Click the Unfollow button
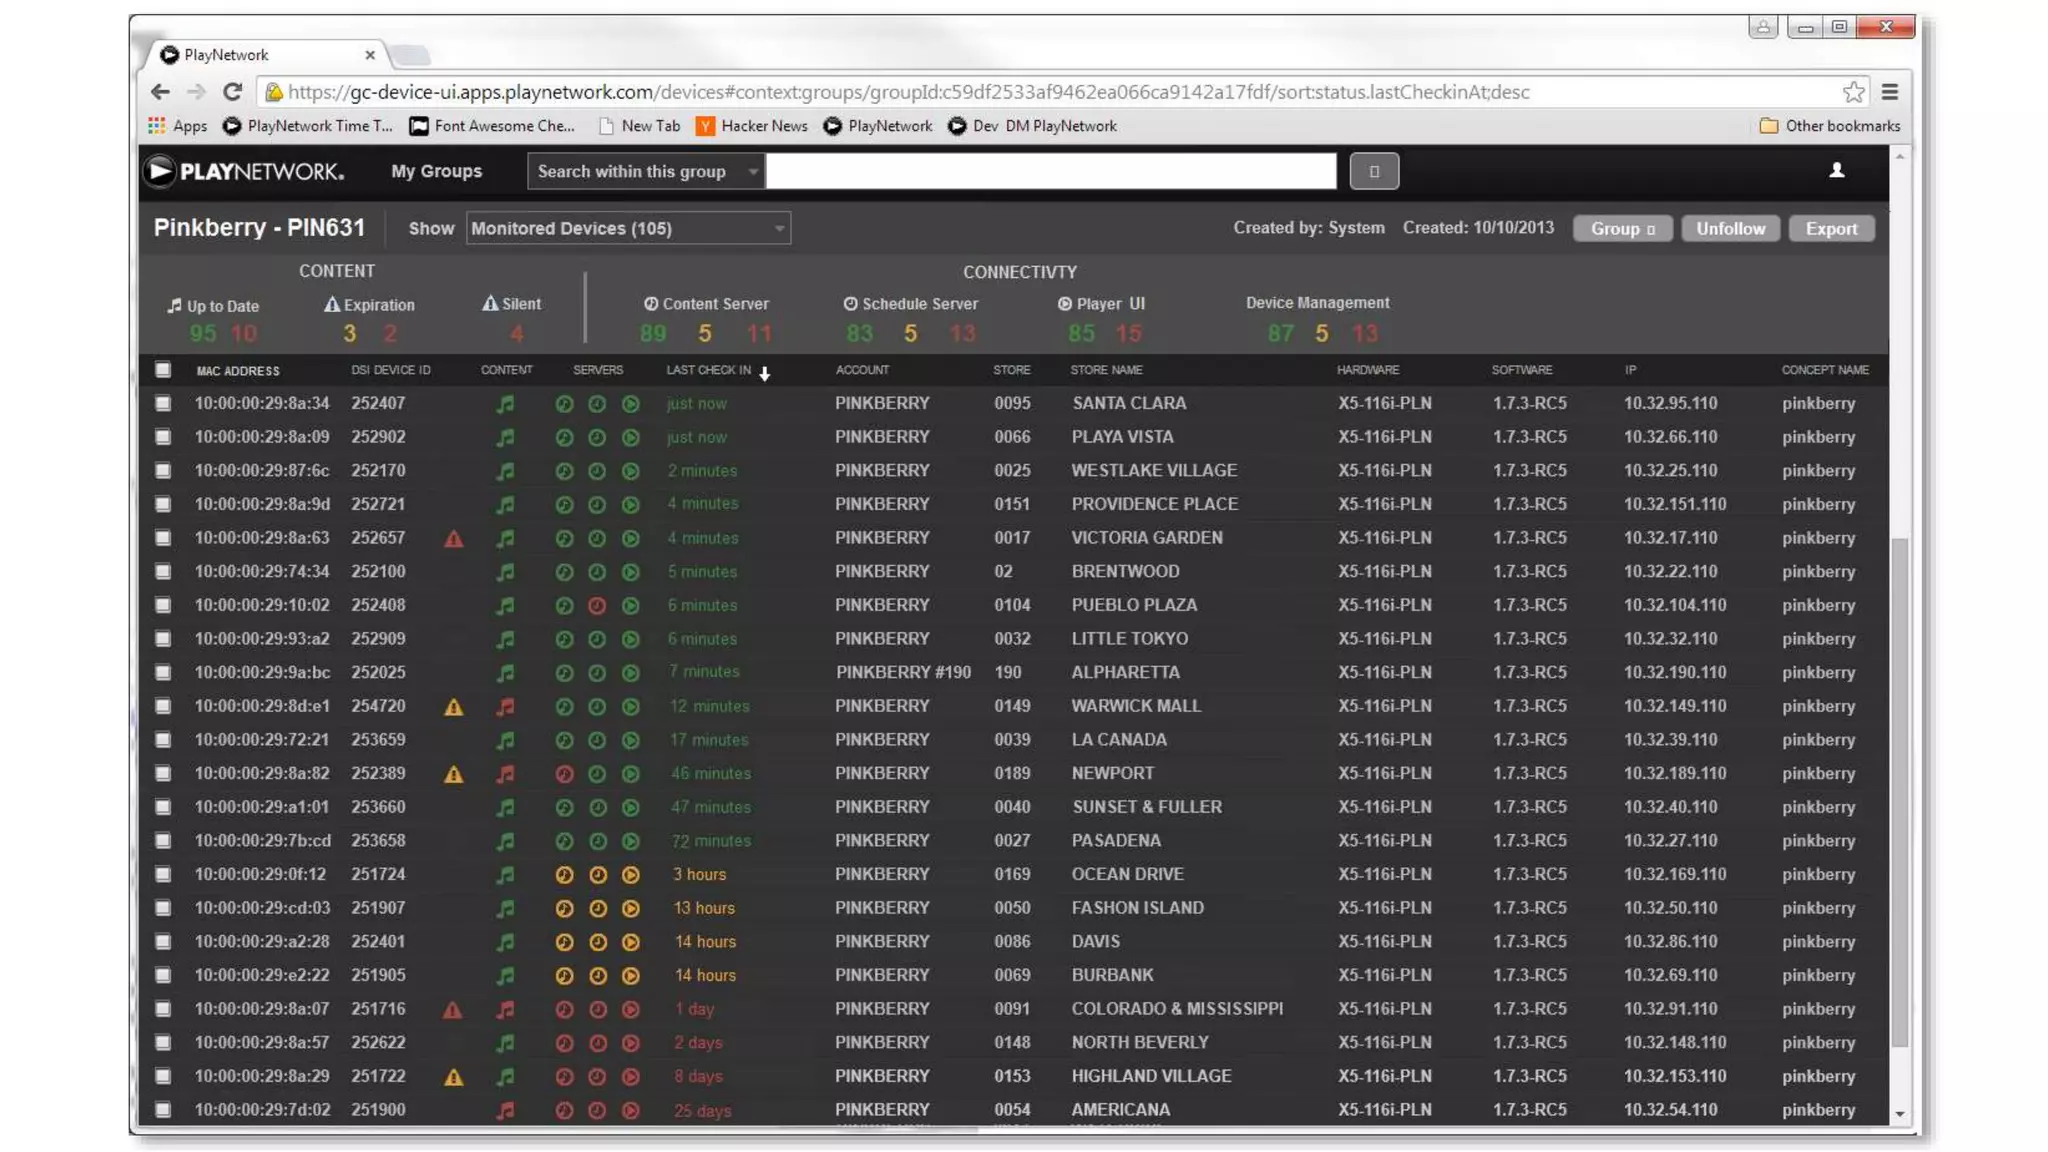The width and height of the screenshot is (2048, 1152). (x=1730, y=229)
